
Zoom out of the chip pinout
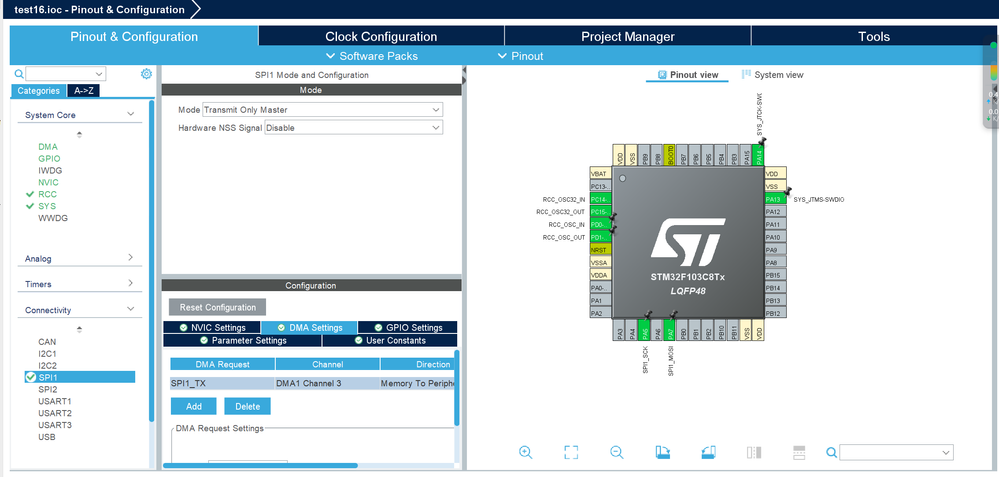[x=616, y=452]
